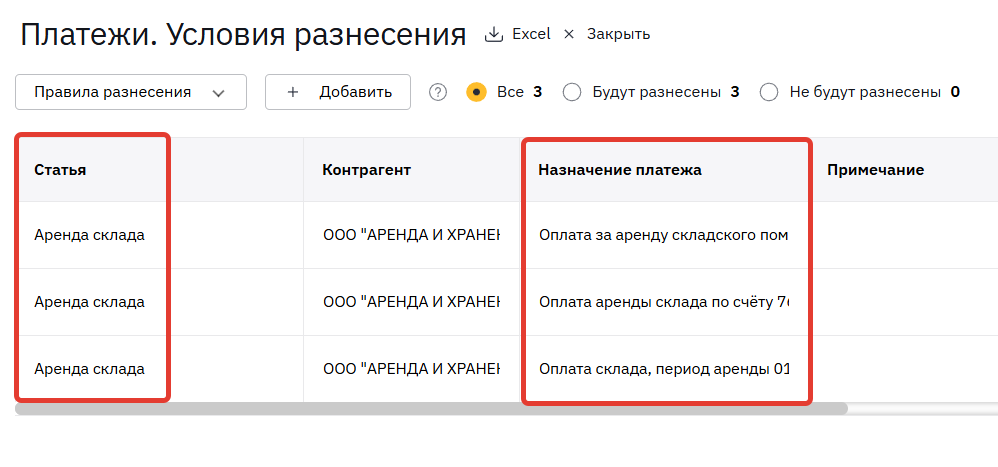Select the Будут разнесены radio button

[x=572, y=92]
